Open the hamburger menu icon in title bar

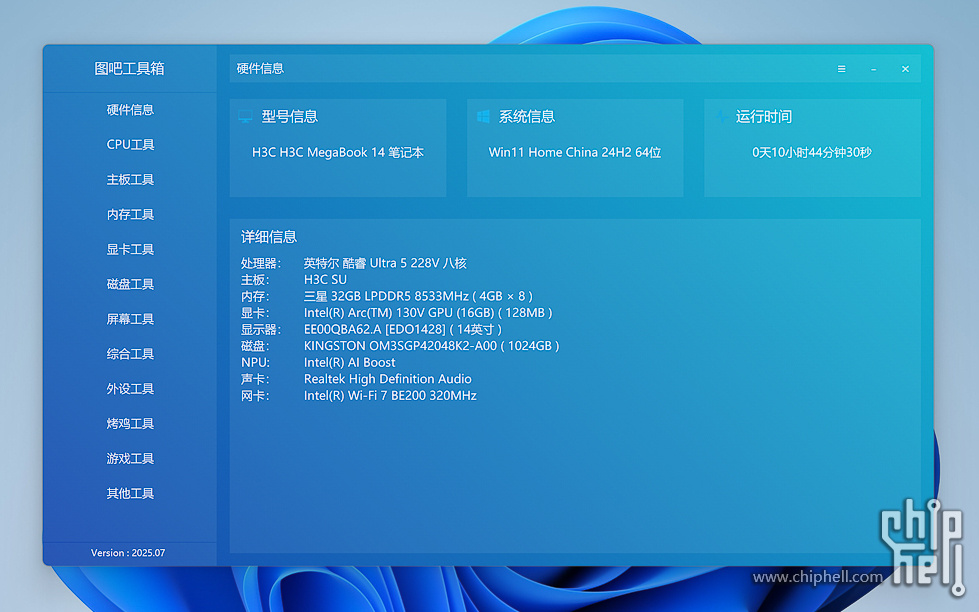coord(842,69)
